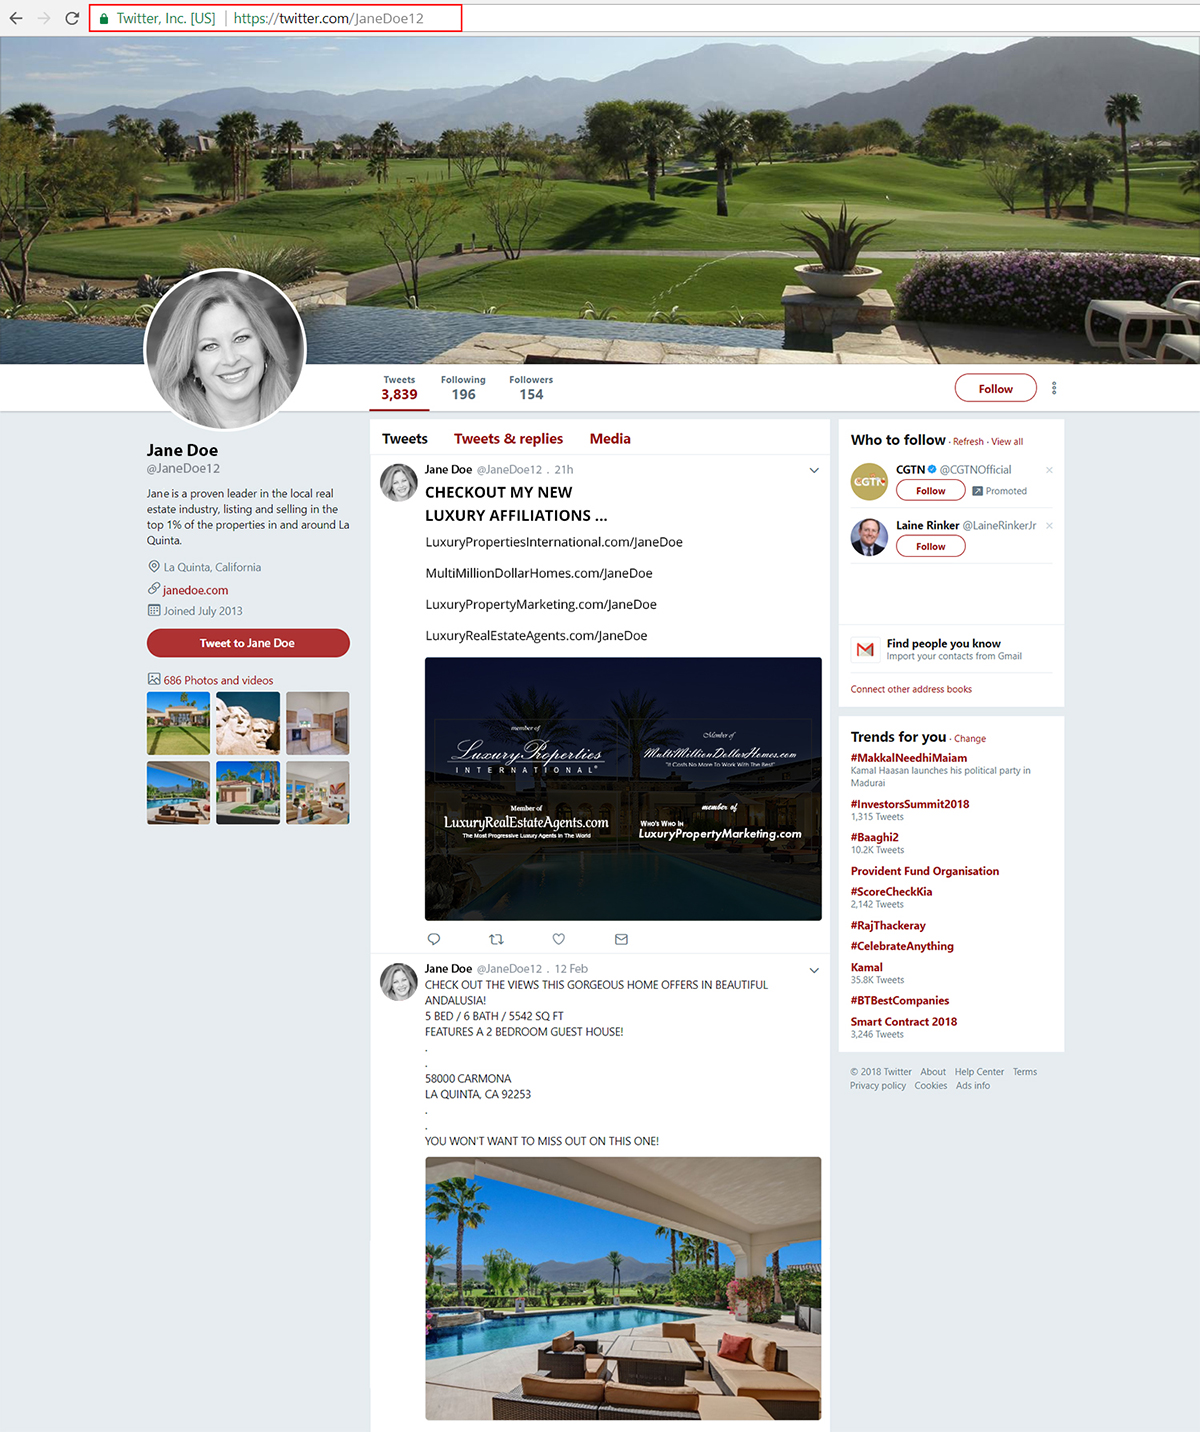The image size is (1200, 1432).
Task: Dismiss the Laine Rinker follow suggestion
Action: [x=1049, y=526]
